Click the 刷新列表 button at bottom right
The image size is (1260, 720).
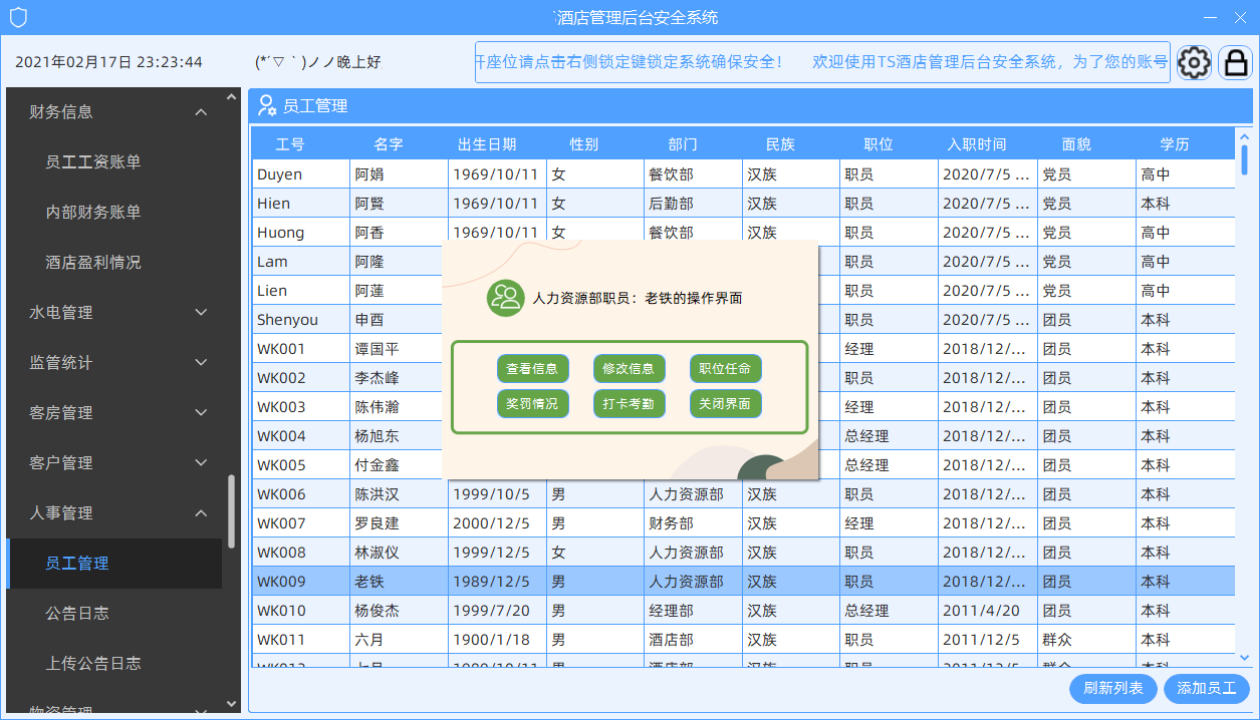(x=1113, y=689)
